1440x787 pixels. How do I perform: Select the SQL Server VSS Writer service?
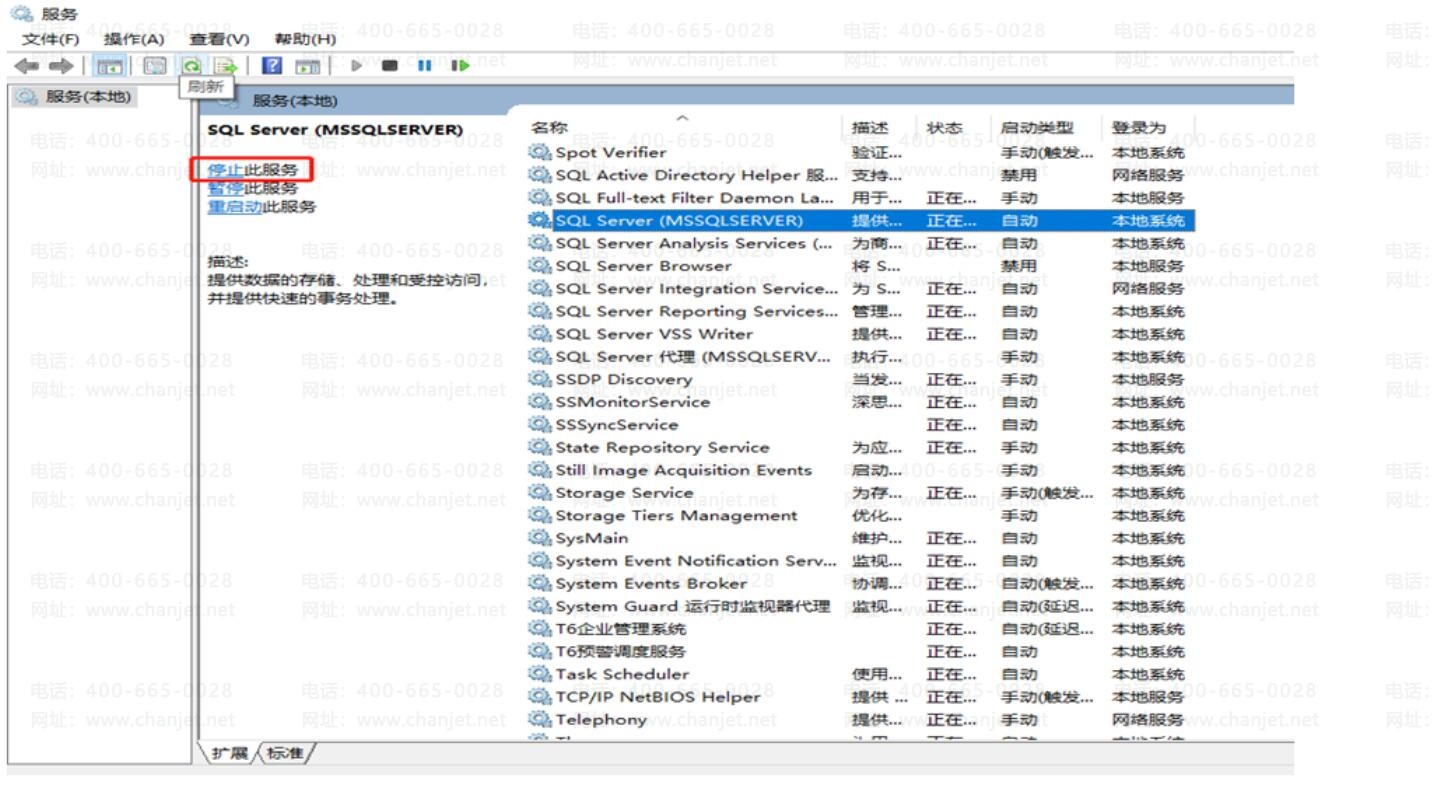coord(860,334)
